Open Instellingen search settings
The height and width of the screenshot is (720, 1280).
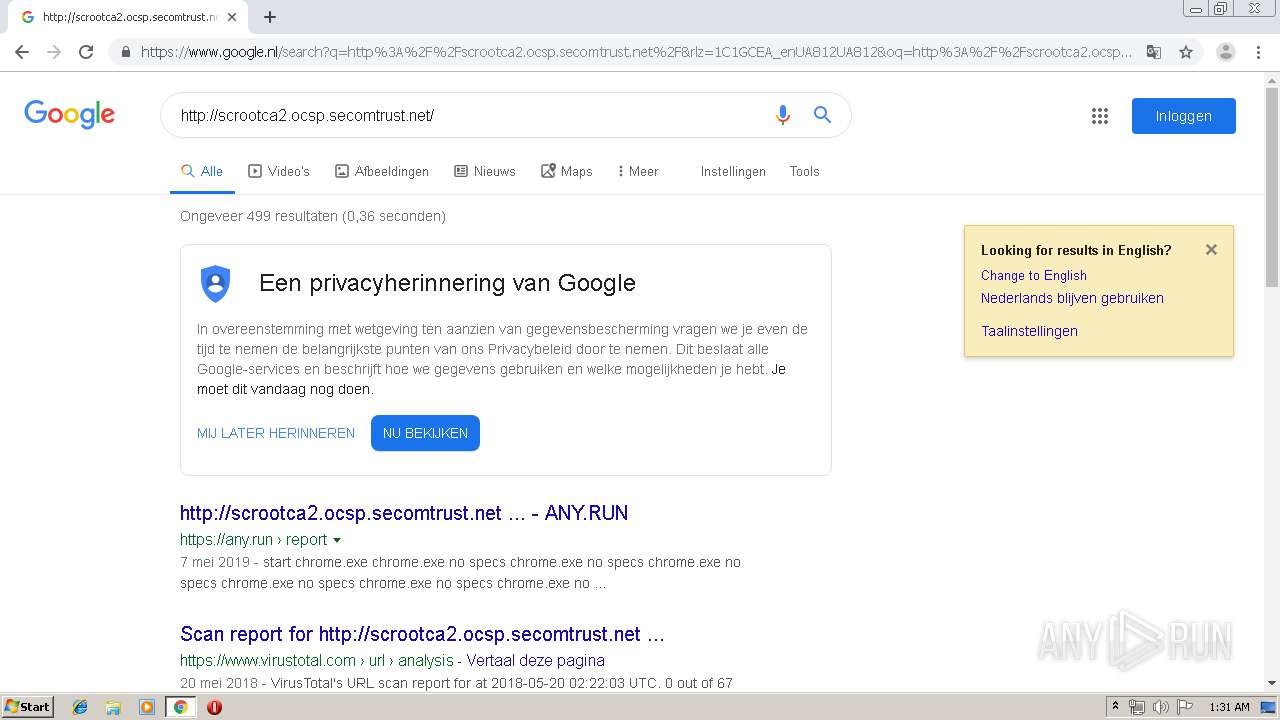[733, 171]
